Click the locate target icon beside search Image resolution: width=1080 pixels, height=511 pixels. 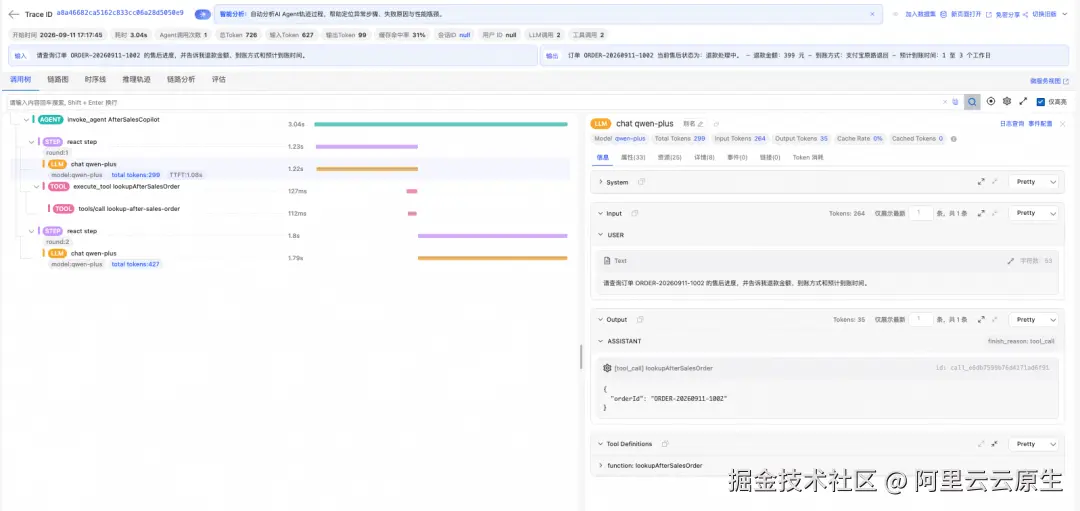(x=991, y=101)
